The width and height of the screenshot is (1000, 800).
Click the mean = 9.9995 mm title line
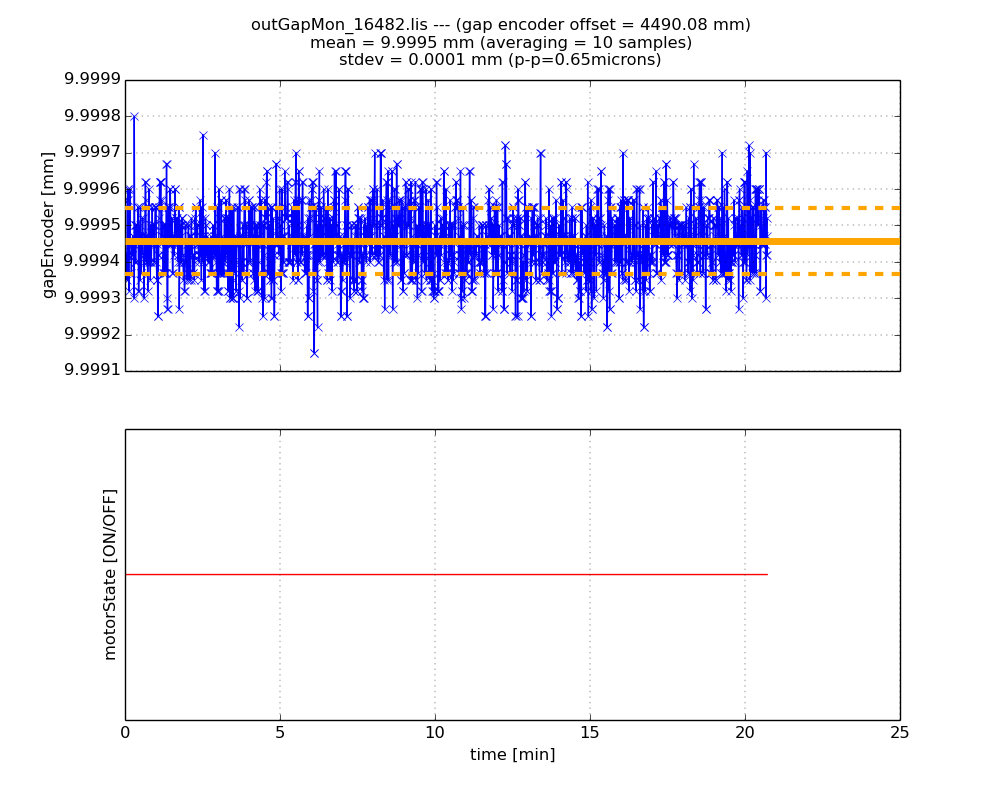coord(500,43)
